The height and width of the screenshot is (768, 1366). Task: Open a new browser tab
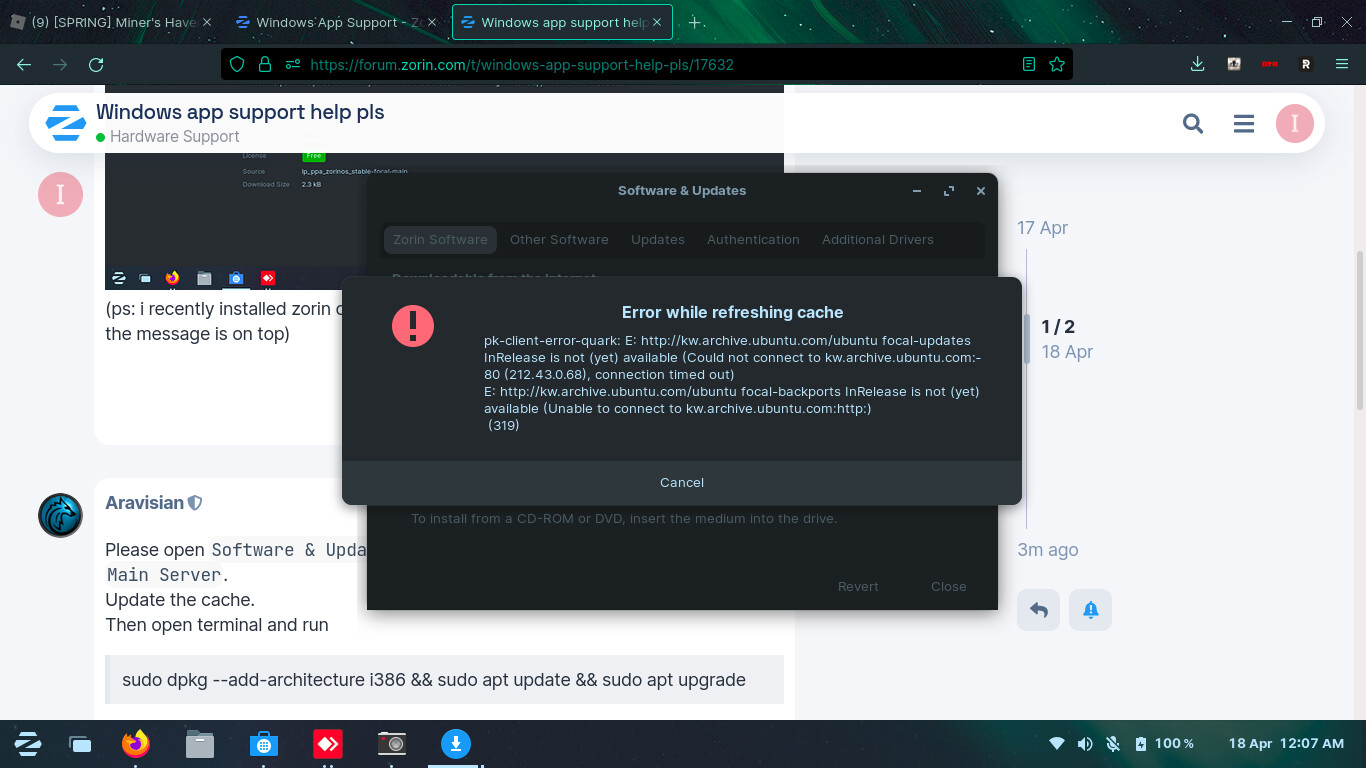pyautogui.click(x=695, y=22)
